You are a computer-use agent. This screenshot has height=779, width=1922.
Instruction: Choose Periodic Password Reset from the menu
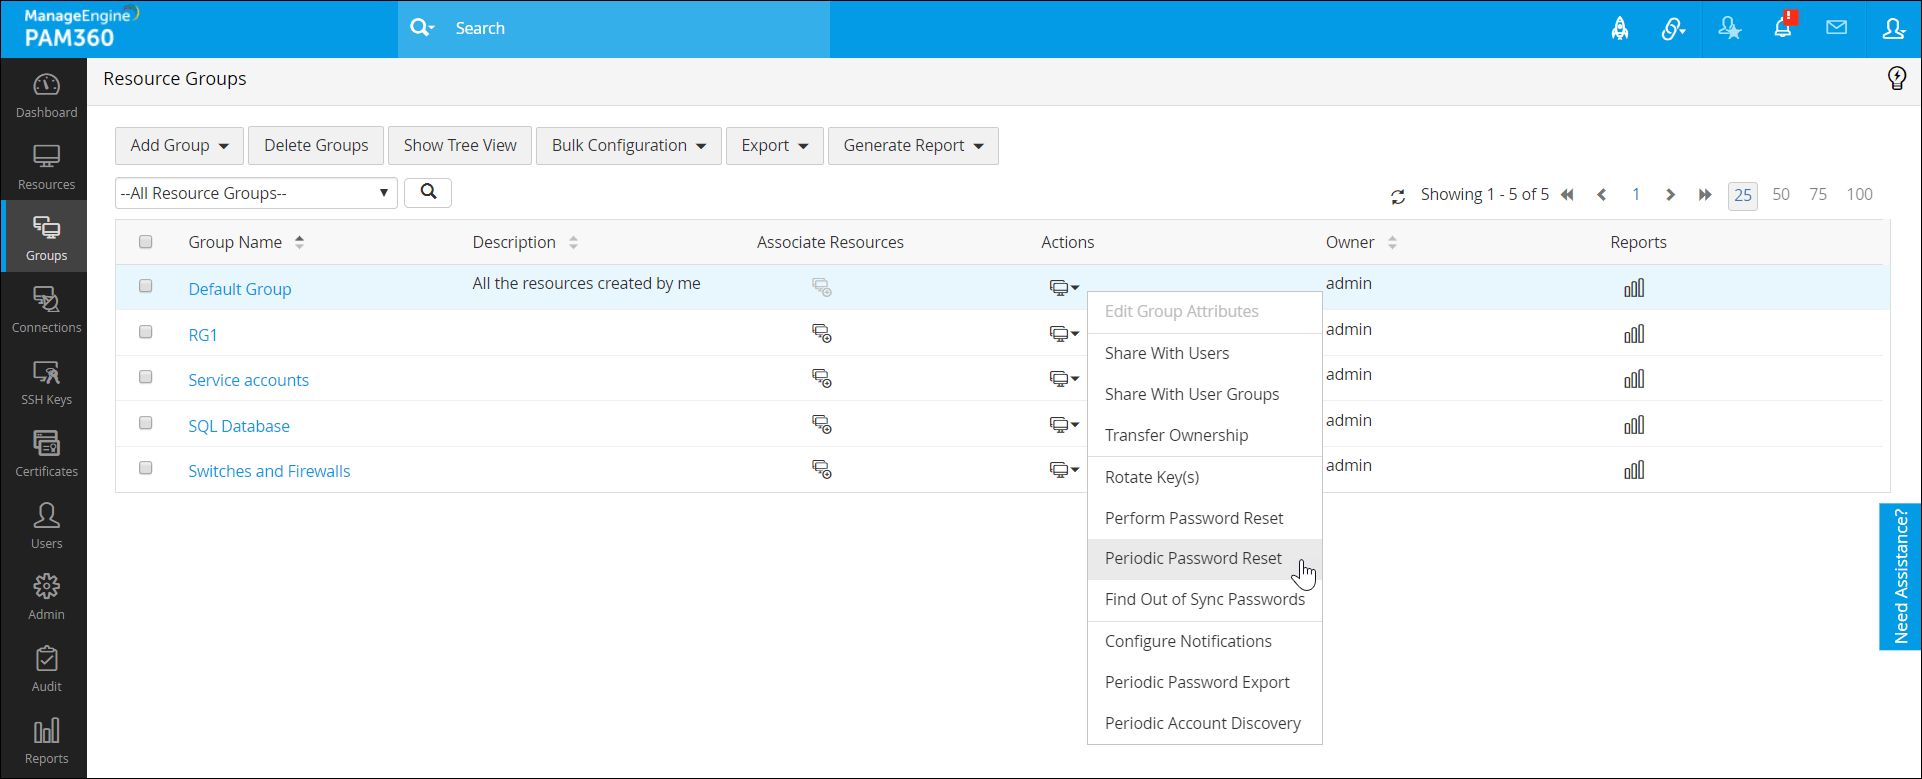(x=1193, y=559)
